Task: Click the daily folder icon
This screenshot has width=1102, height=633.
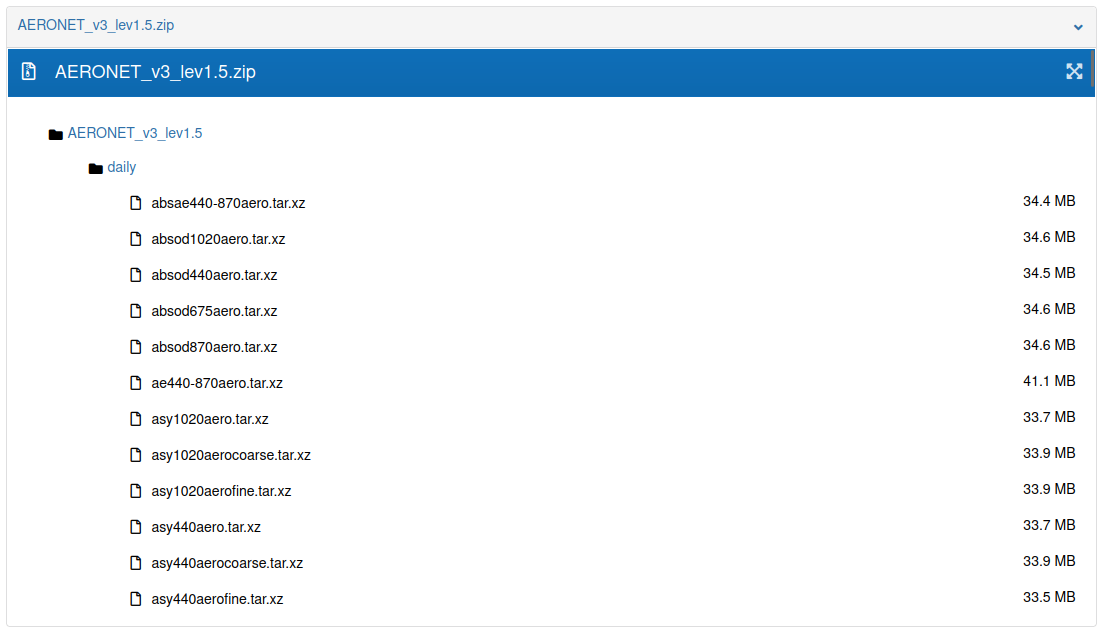Action: click(96, 168)
